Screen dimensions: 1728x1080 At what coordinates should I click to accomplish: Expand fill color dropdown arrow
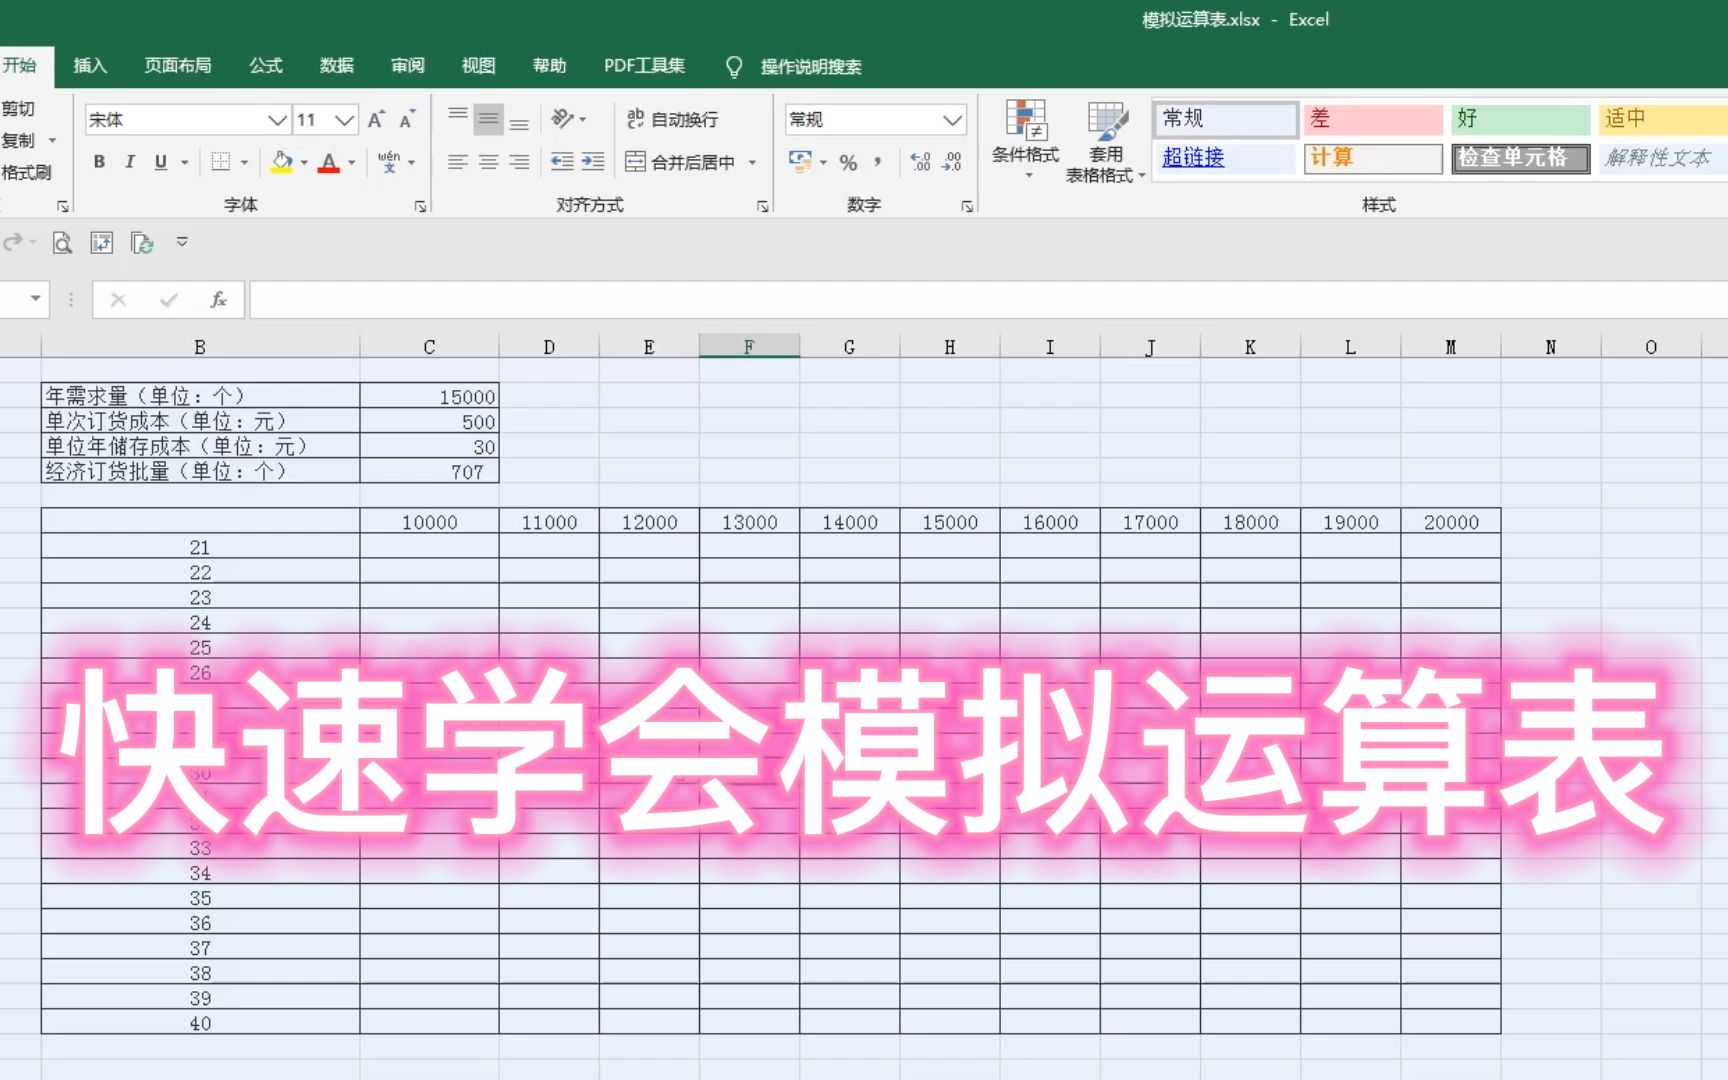point(304,162)
